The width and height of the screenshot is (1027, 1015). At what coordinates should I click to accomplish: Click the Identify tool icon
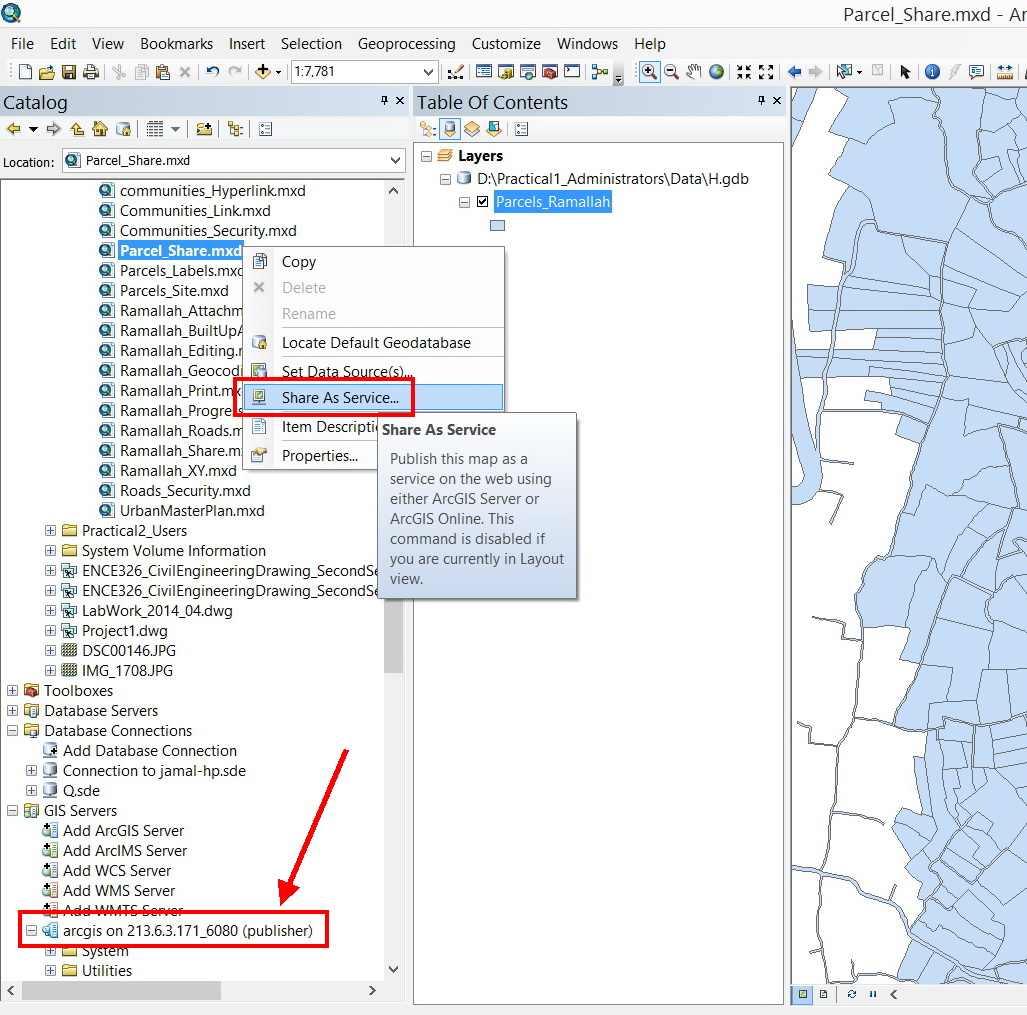[932, 72]
